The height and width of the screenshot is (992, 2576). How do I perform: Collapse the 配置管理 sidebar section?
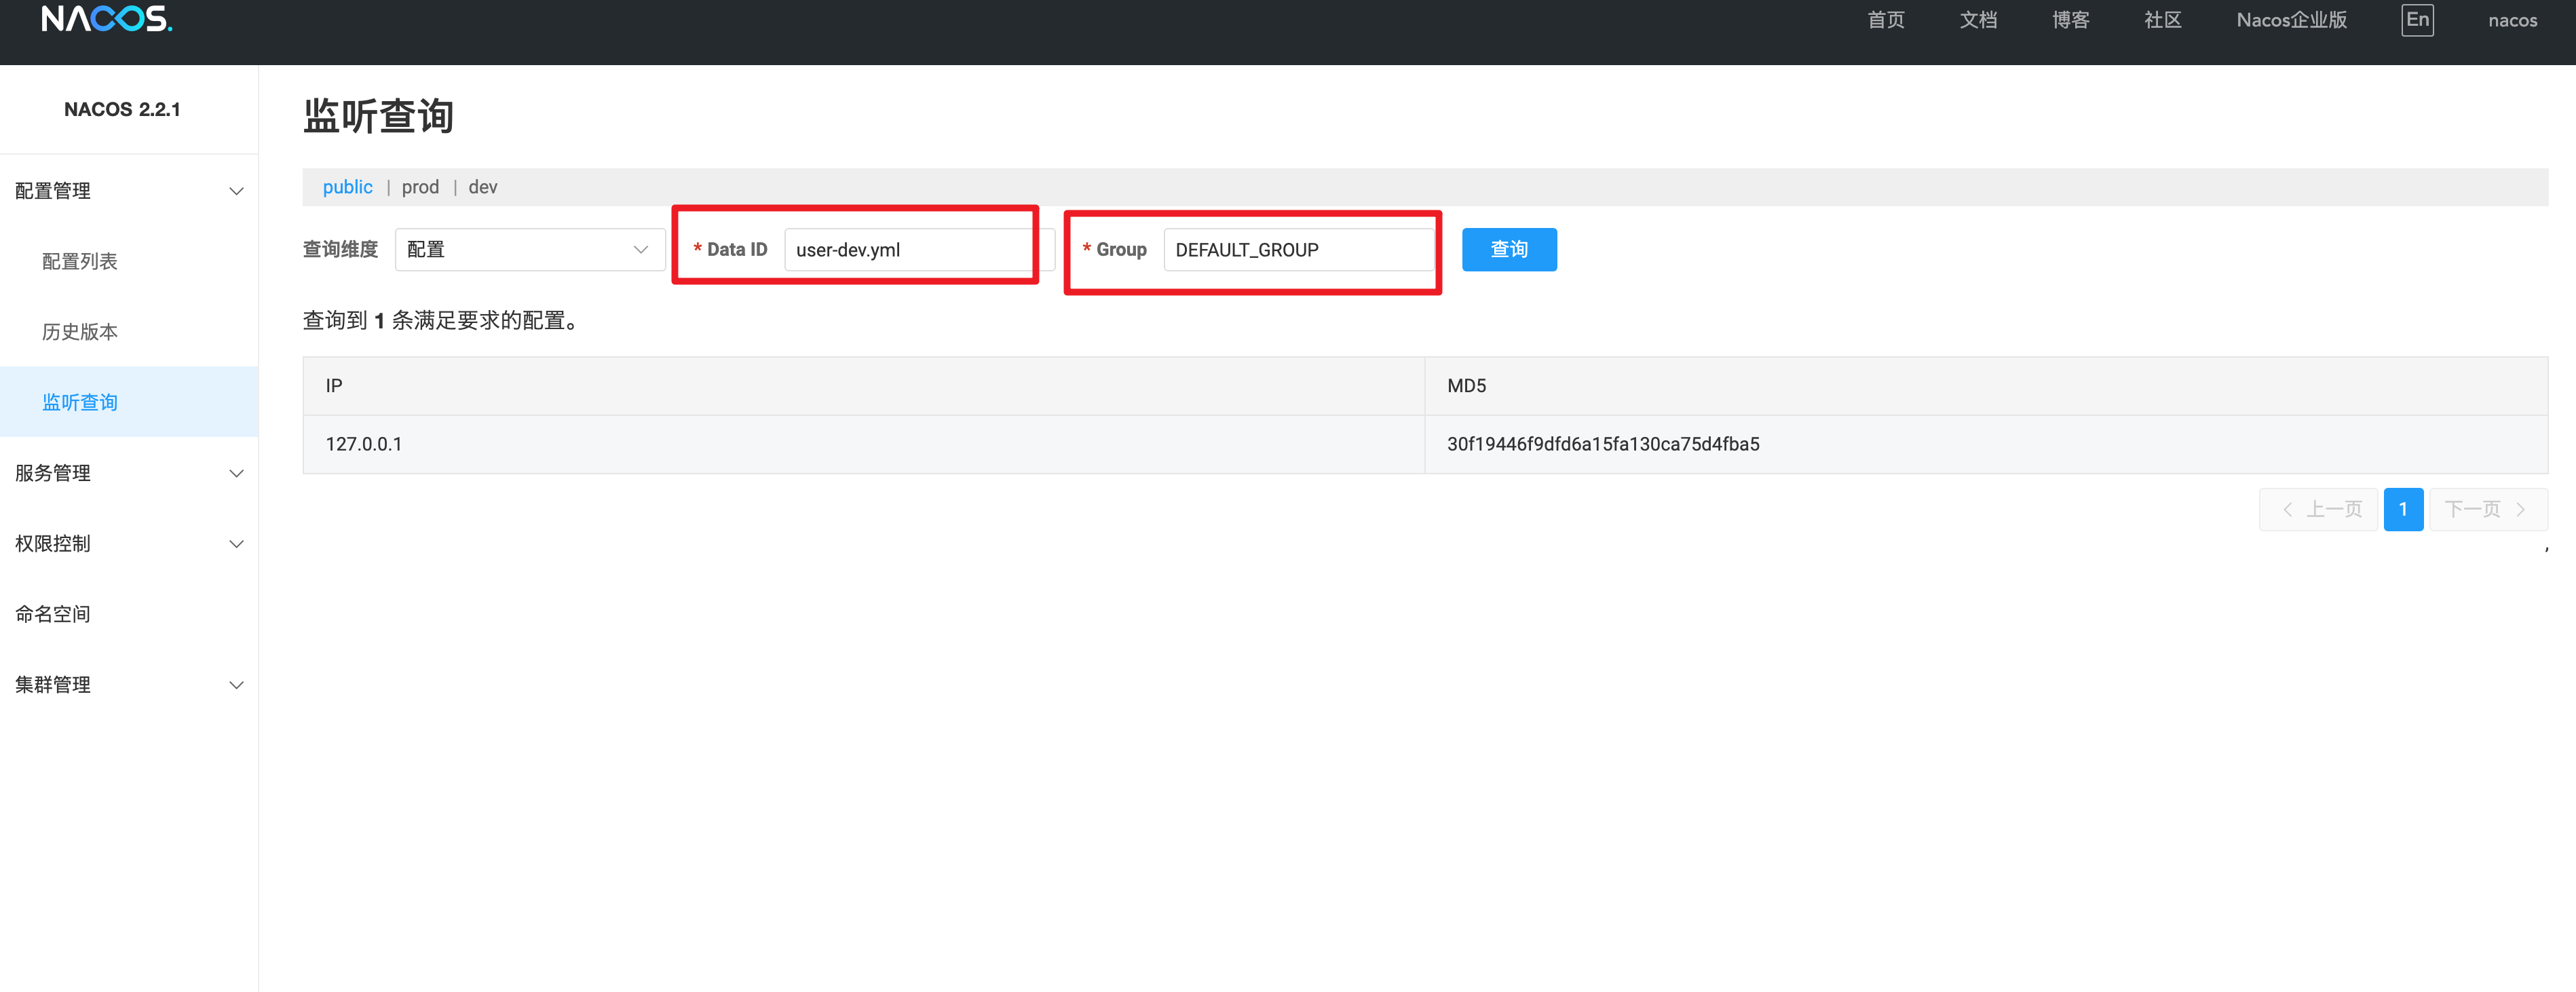tap(129, 190)
